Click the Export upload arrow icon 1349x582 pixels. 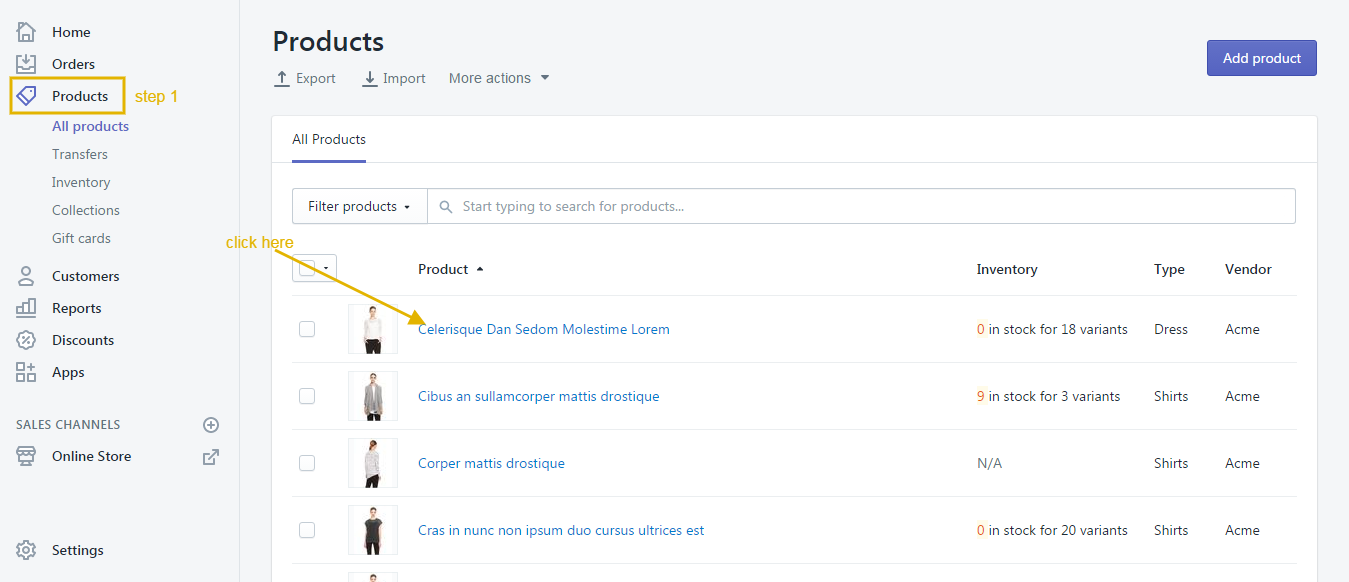[282, 78]
